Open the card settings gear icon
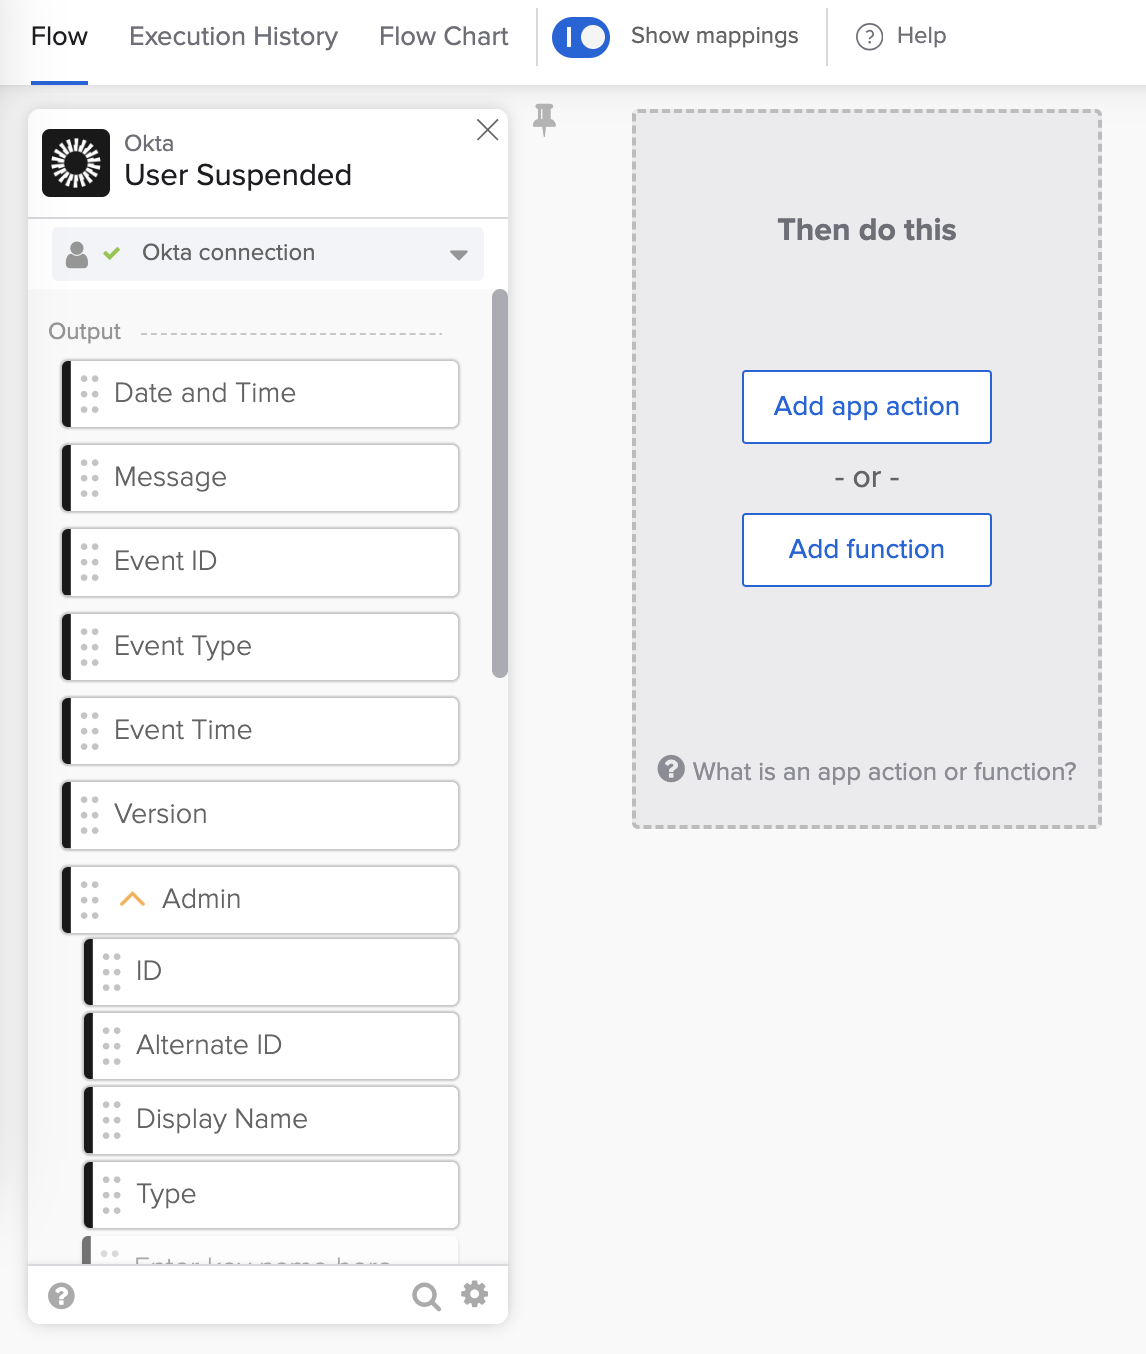 click(x=474, y=1295)
